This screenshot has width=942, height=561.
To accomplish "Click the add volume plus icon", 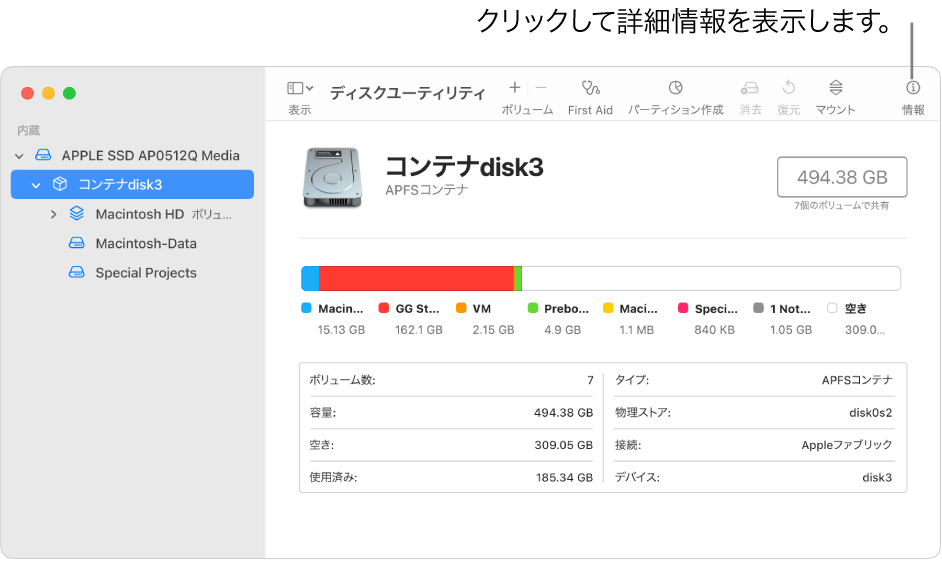I will click(514, 88).
